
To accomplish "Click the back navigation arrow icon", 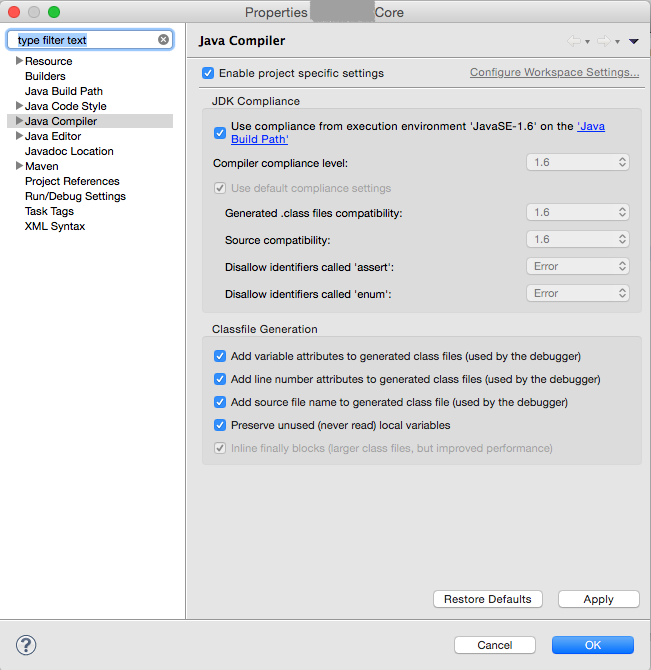I will click(574, 41).
